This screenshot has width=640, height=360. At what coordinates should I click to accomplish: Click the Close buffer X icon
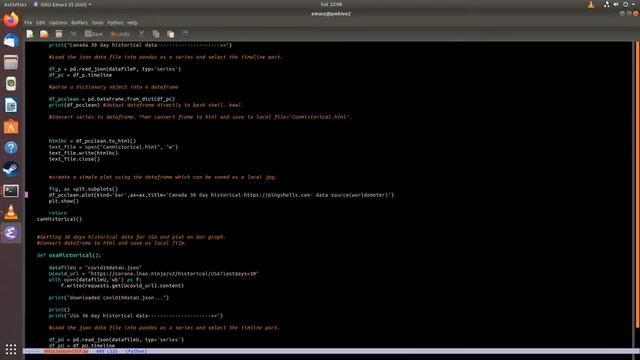tap(73, 34)
